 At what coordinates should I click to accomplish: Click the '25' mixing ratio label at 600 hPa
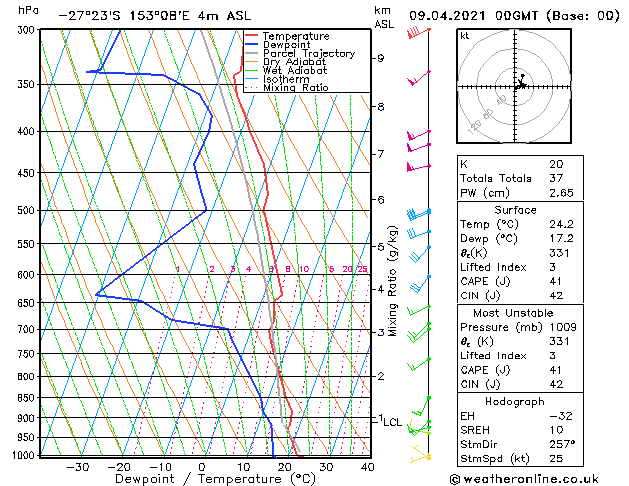pos(363,269)
